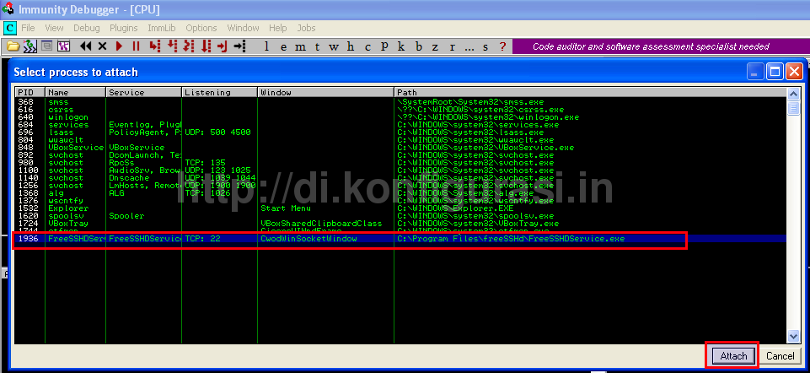
Task: Click the Python script runner icon in toolbar
Action: click(30, 46)
